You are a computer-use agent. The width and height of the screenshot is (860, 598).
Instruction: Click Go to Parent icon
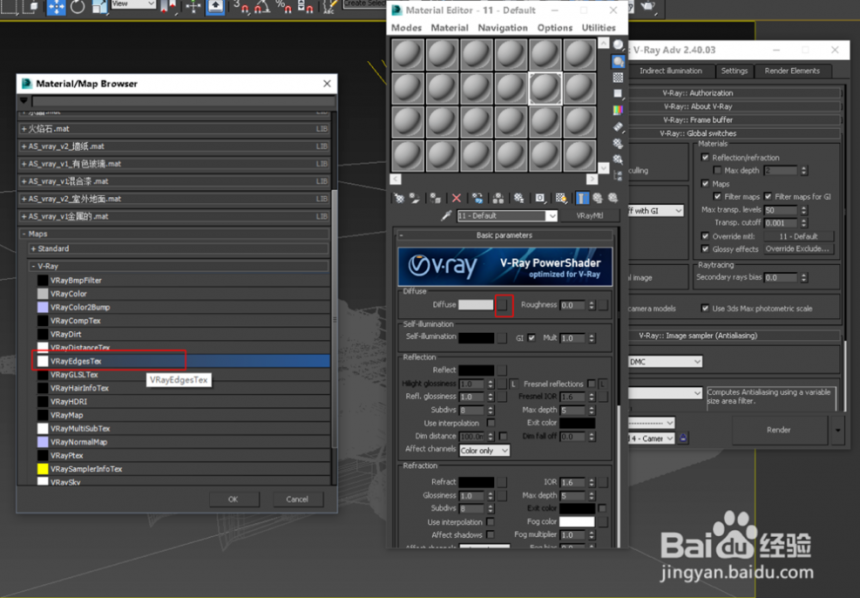[597, 198]
